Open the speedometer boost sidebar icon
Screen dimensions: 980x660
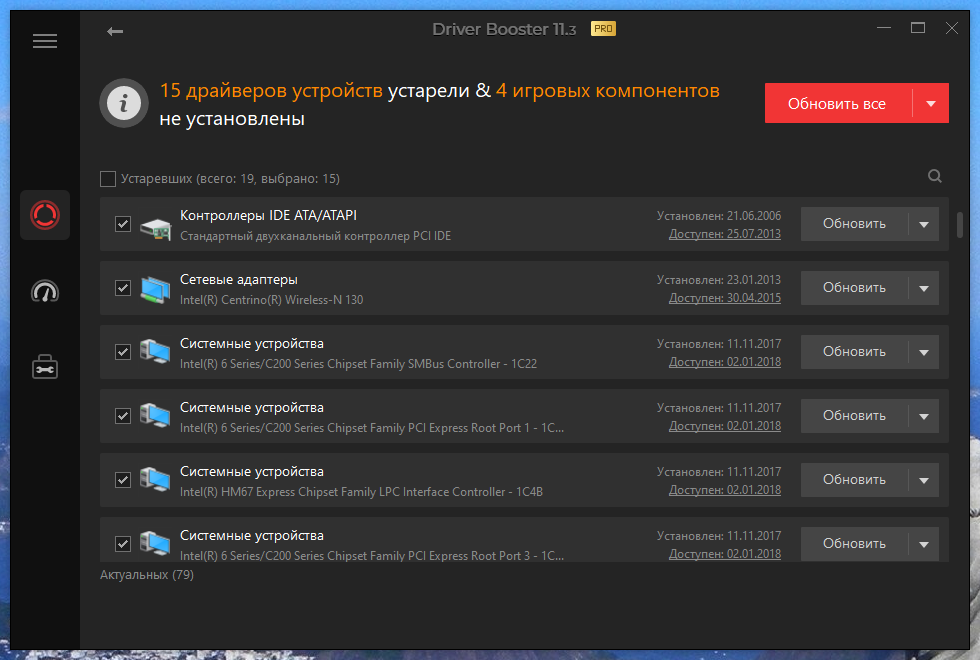45,291
